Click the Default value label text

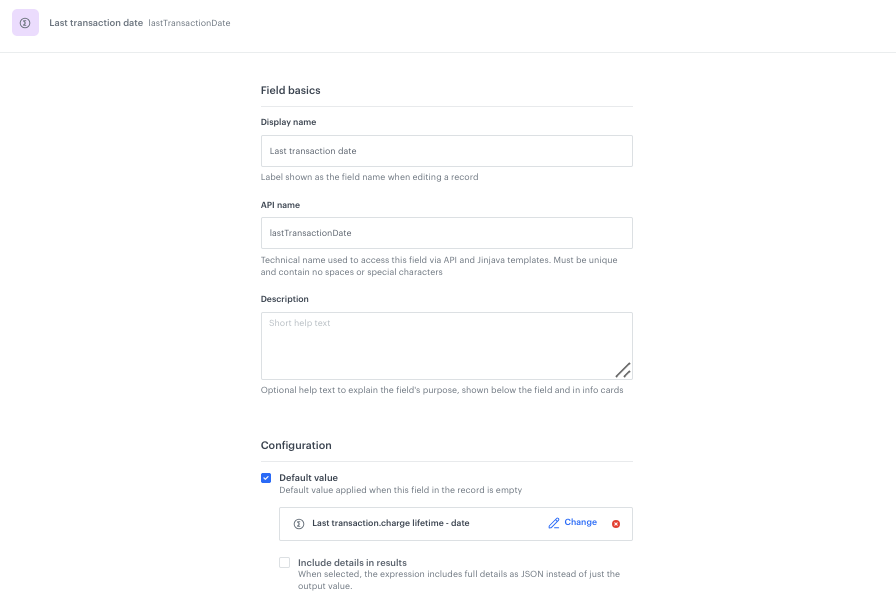click(308, 478)
